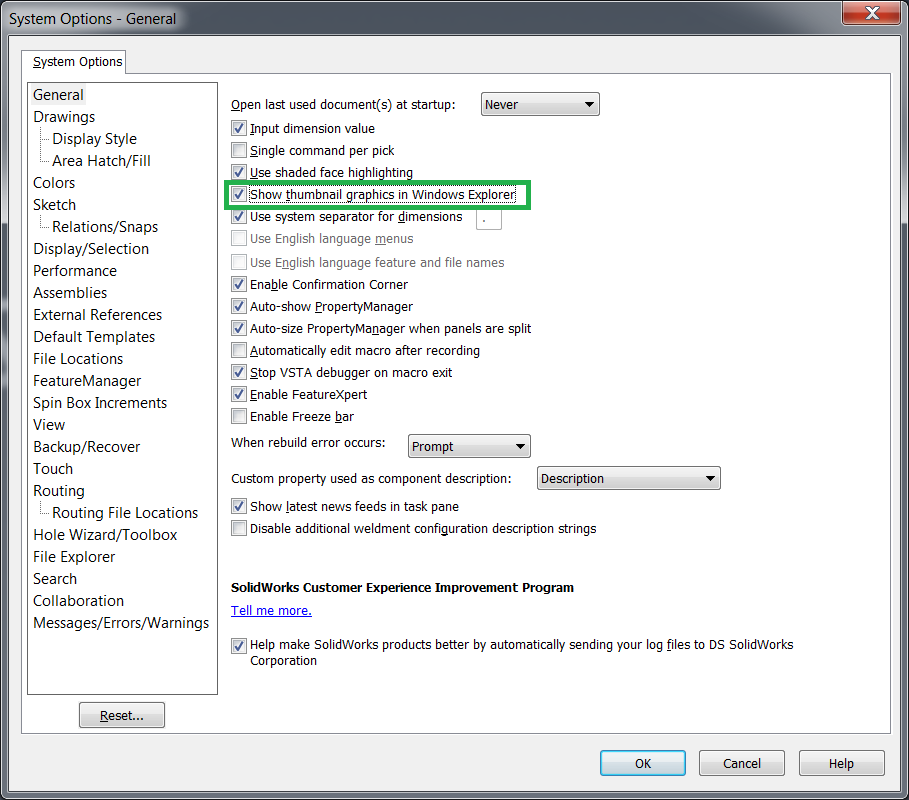Follow the Tell me more link
This screenshot has height=800, width=909.
pyautogui.click(x=271, y=610)
